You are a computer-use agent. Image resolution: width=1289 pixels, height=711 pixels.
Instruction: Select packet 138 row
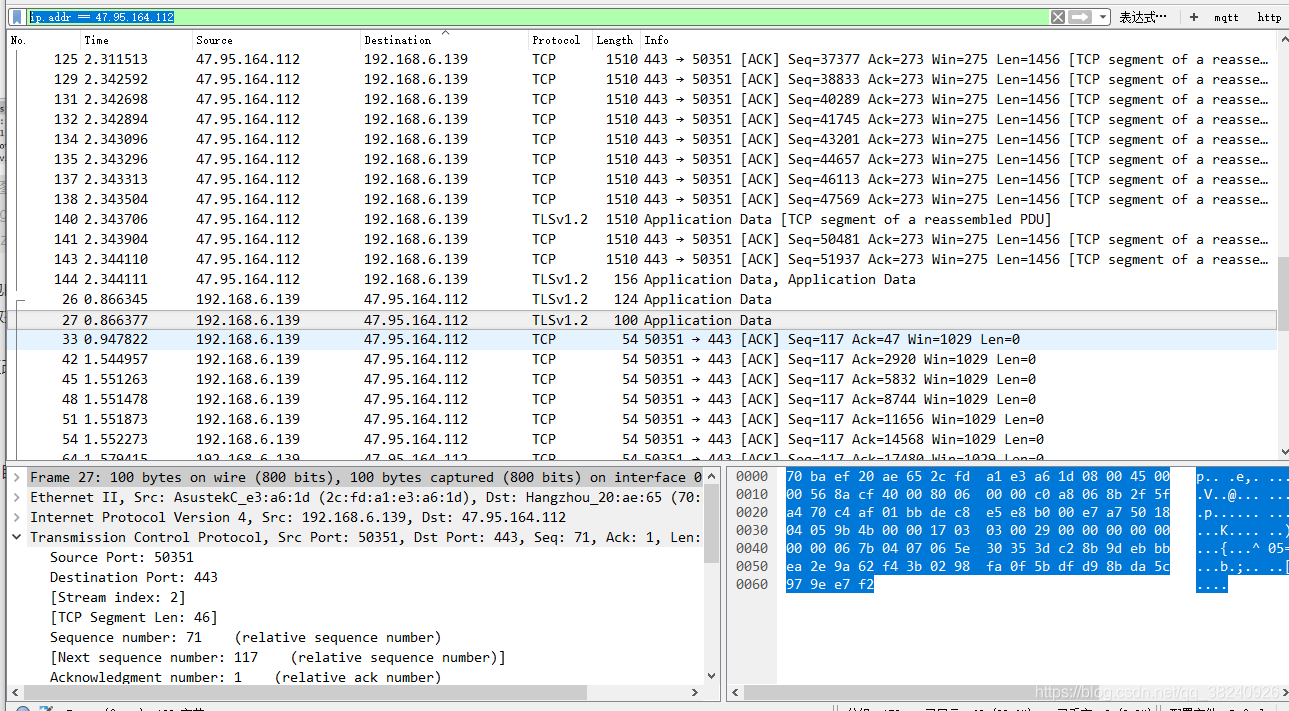(x=641, y=199)
